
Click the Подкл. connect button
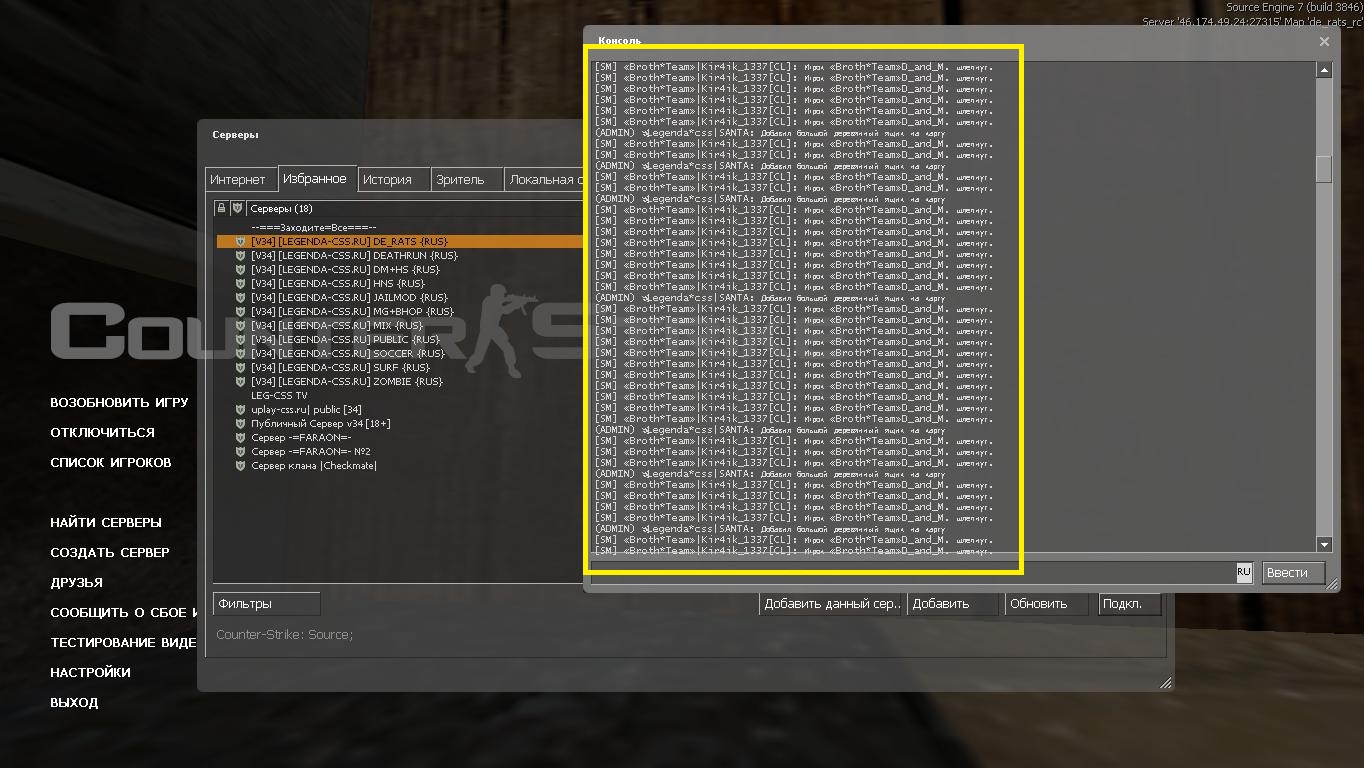pos(1130,604)
